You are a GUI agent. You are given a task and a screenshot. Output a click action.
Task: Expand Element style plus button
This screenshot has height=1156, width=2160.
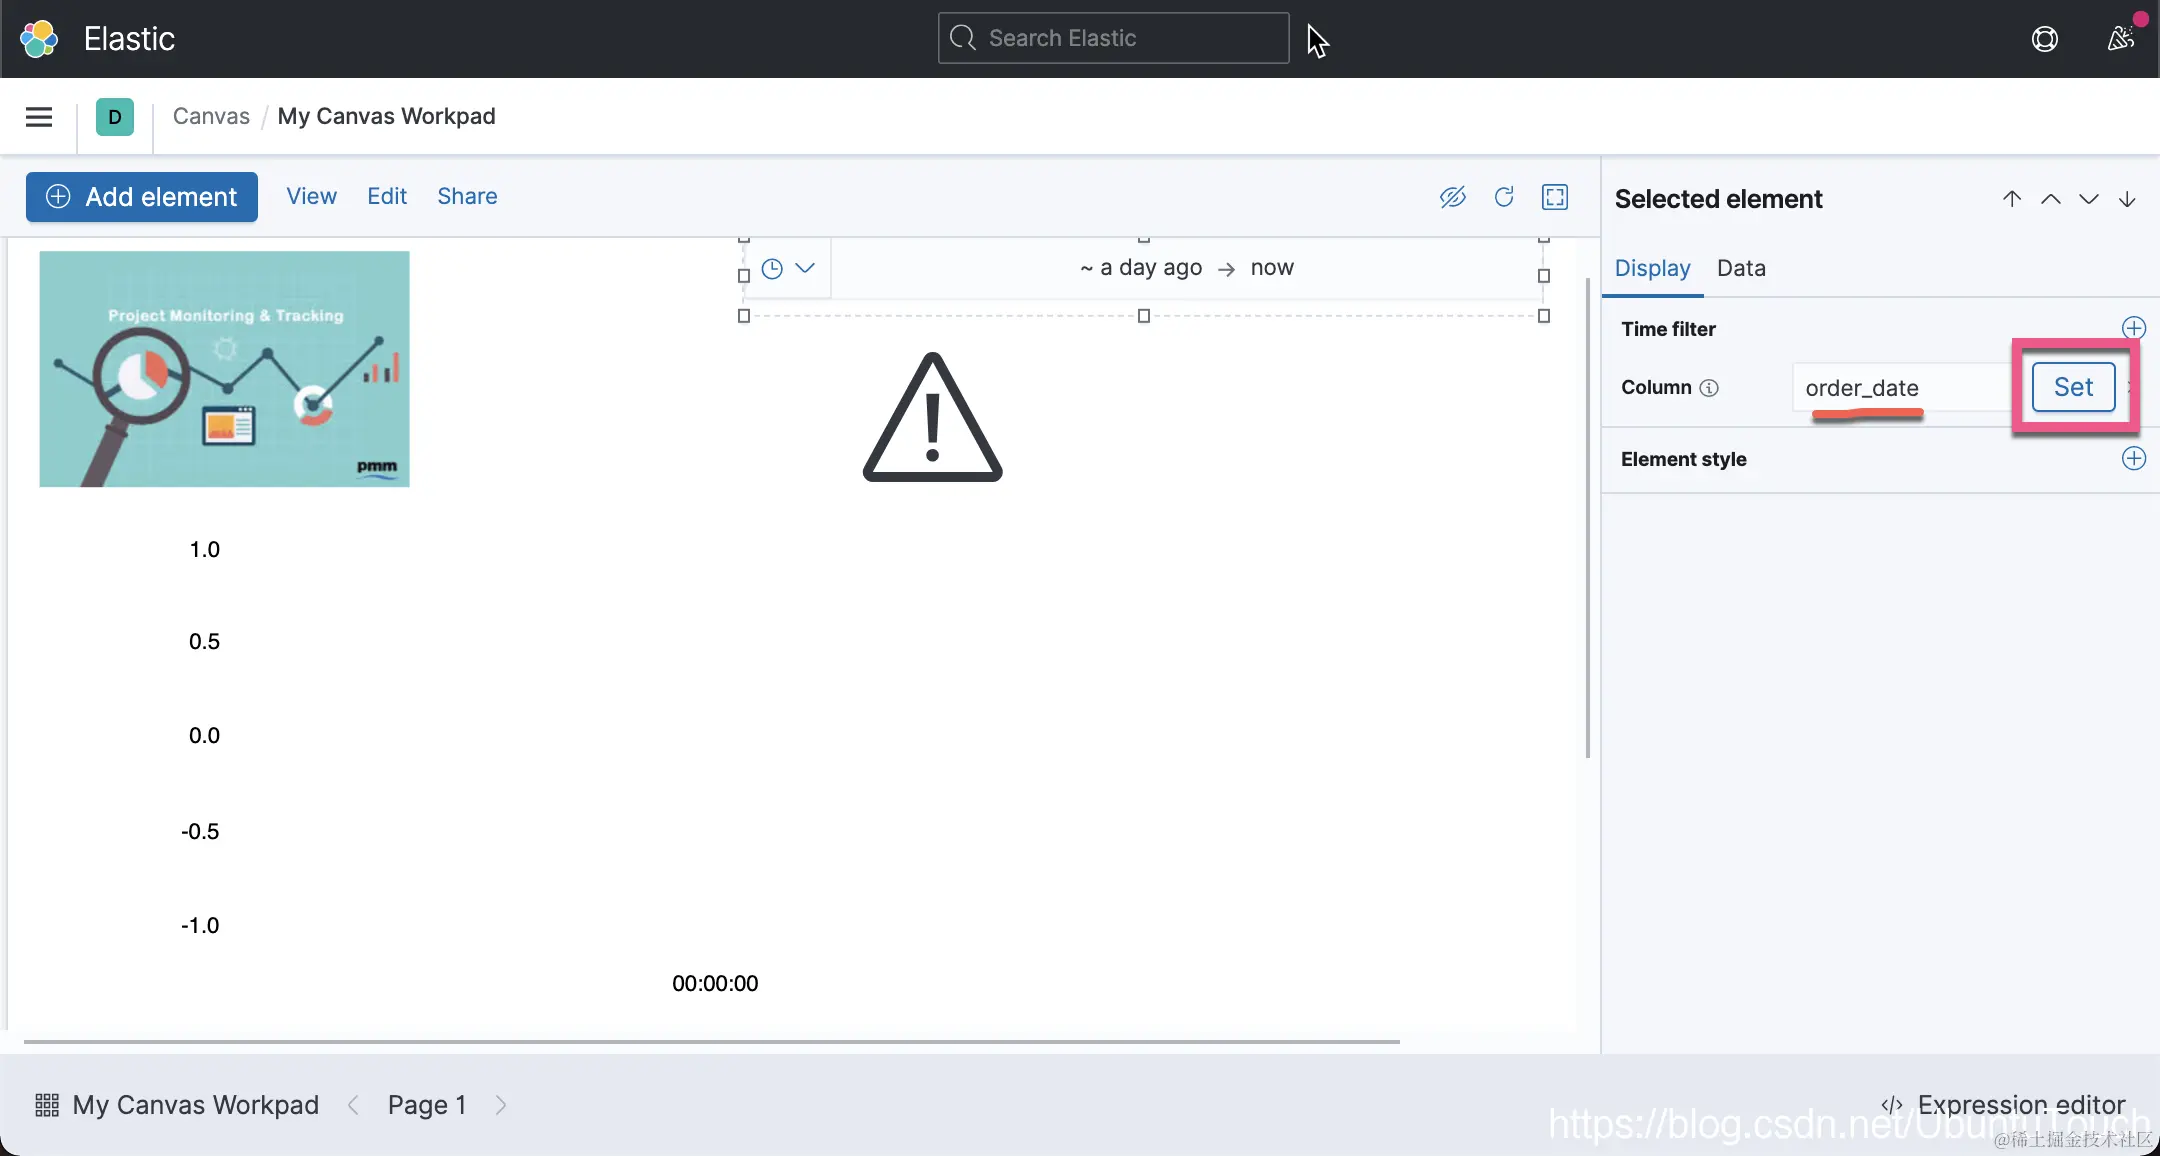coord(2133,458)
